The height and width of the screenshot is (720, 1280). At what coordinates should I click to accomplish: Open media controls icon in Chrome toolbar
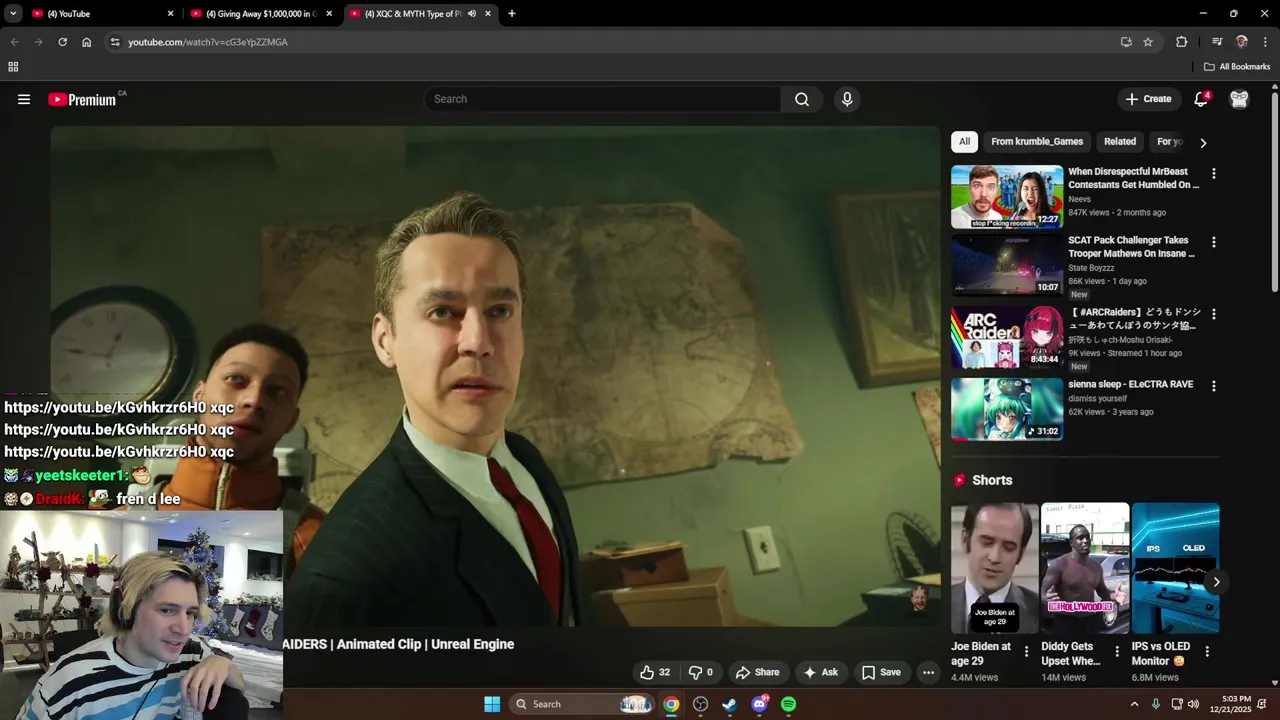pos(1217,42)
